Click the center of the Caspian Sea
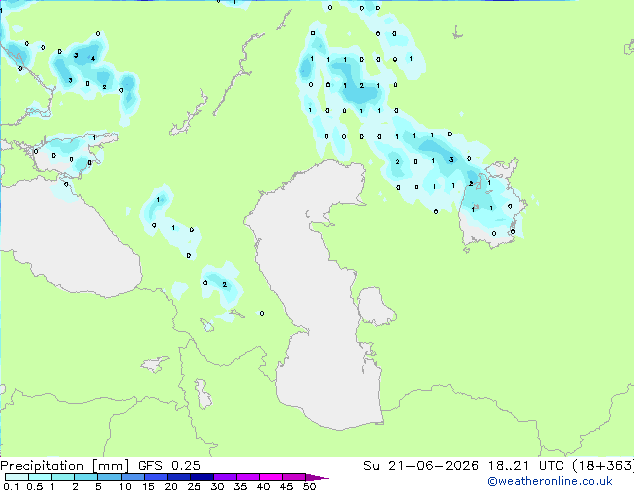 pyautogui.click(x=319, y=291)
